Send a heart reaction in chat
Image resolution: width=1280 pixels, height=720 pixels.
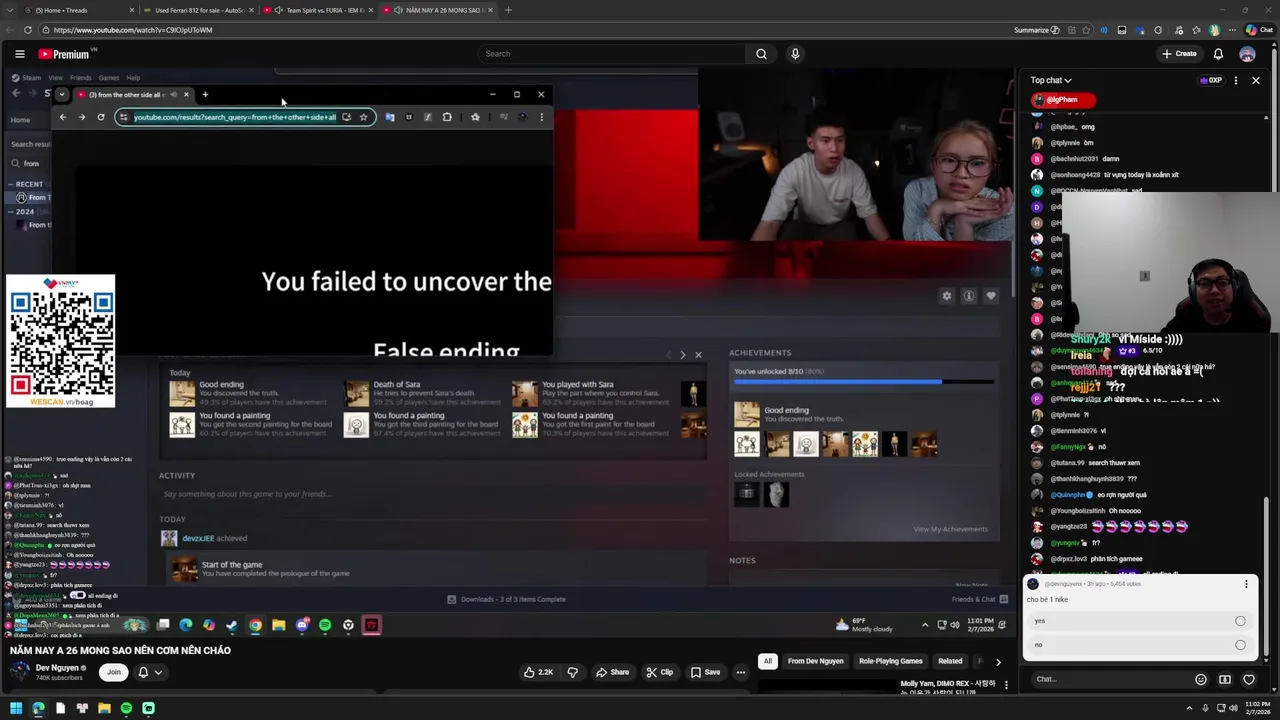(x=1249, y=680)
